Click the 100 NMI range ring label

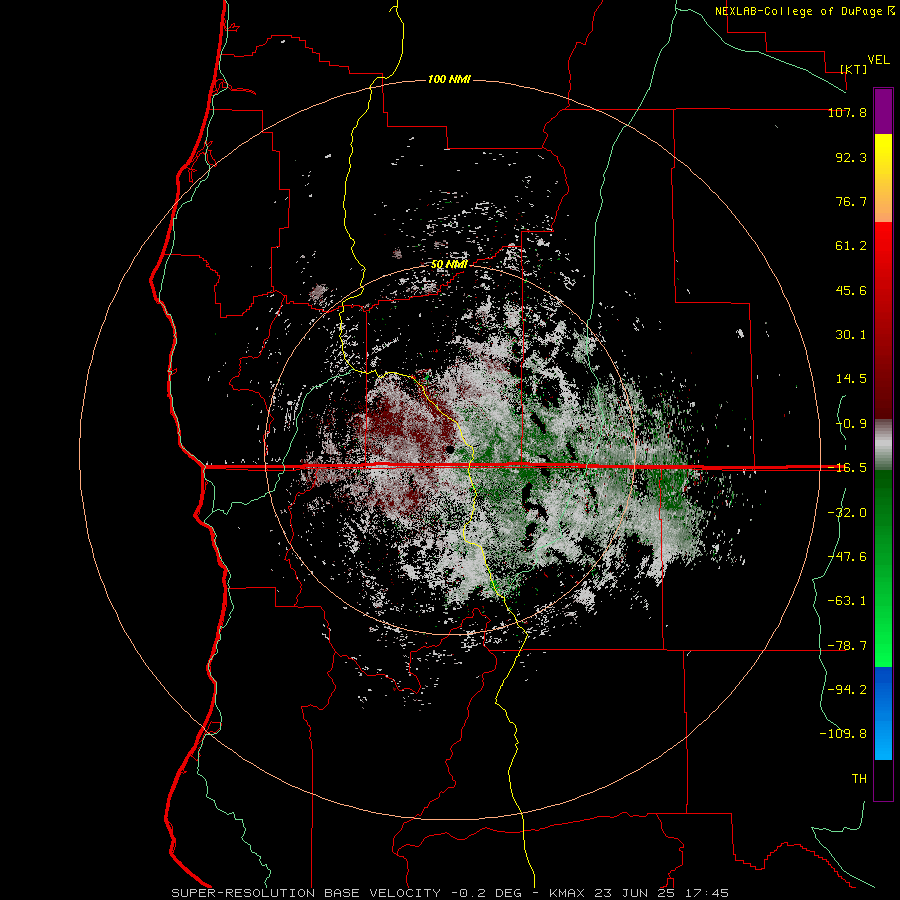coord(449,79)
